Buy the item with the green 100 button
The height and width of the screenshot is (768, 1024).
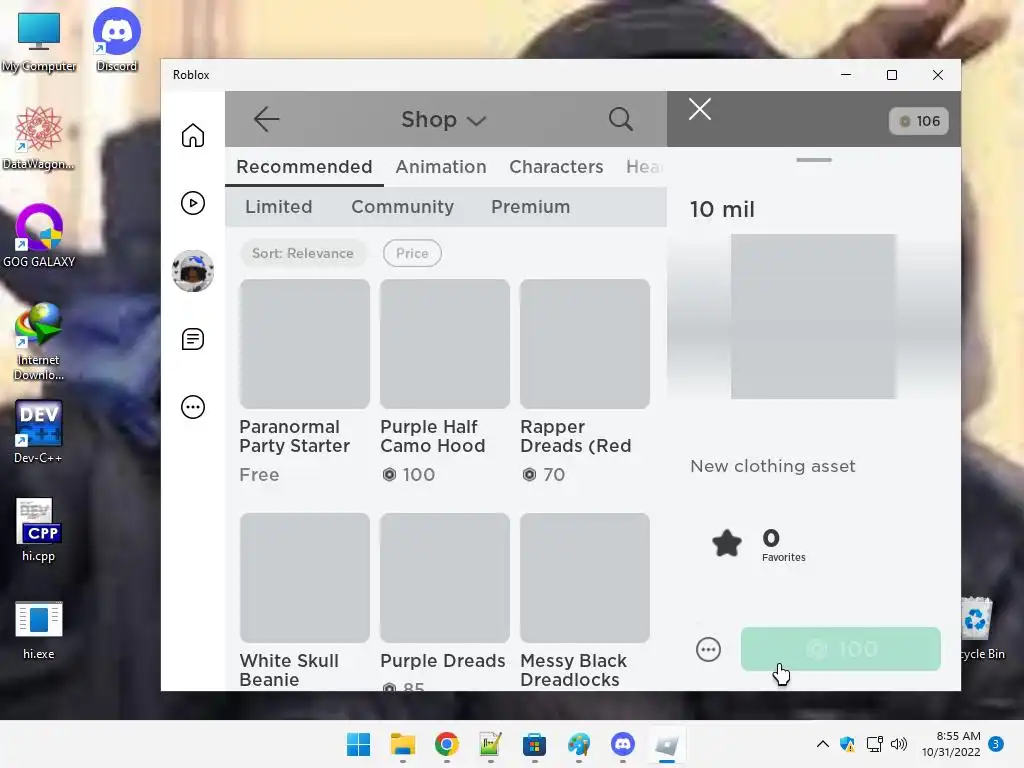pos(840,649)
